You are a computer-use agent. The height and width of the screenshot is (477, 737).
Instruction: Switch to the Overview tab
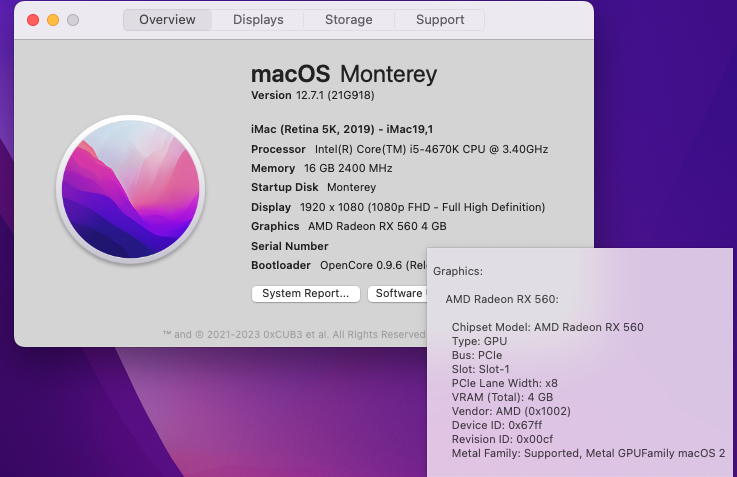point(167,20)
